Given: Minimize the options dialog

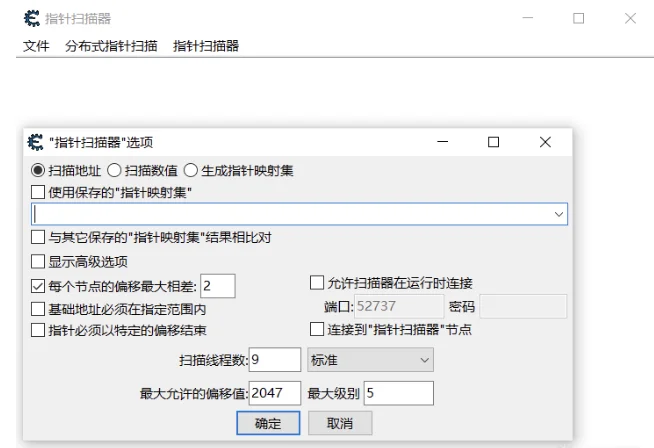Looking at the screenshot, I should 443,142.
